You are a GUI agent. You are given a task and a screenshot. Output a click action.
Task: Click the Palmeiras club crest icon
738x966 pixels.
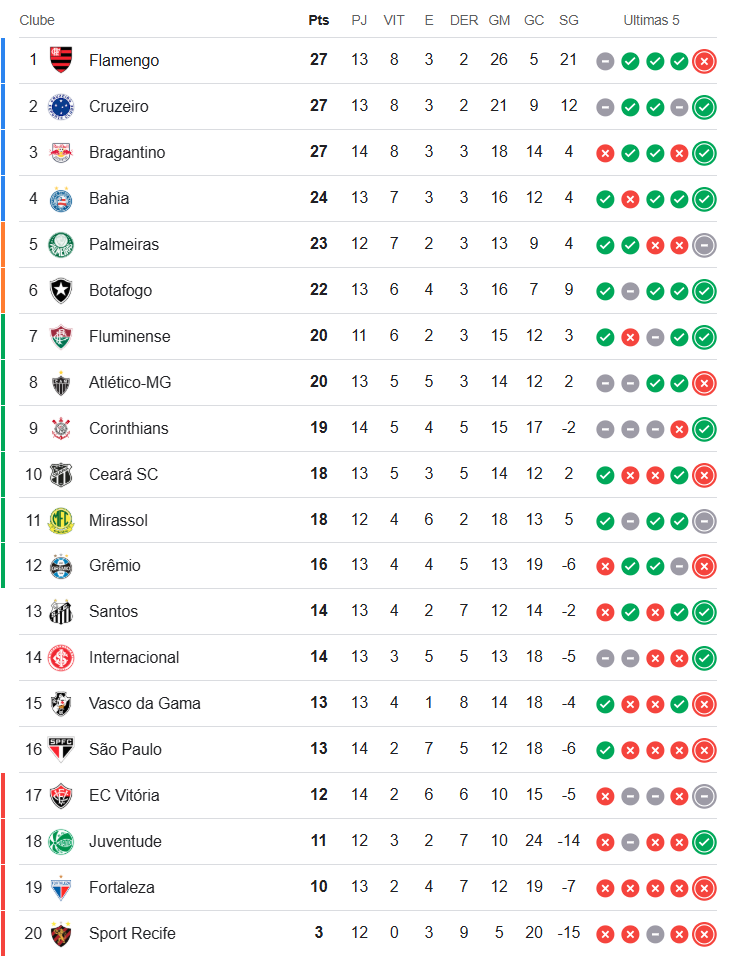click(x=62, y=244)
